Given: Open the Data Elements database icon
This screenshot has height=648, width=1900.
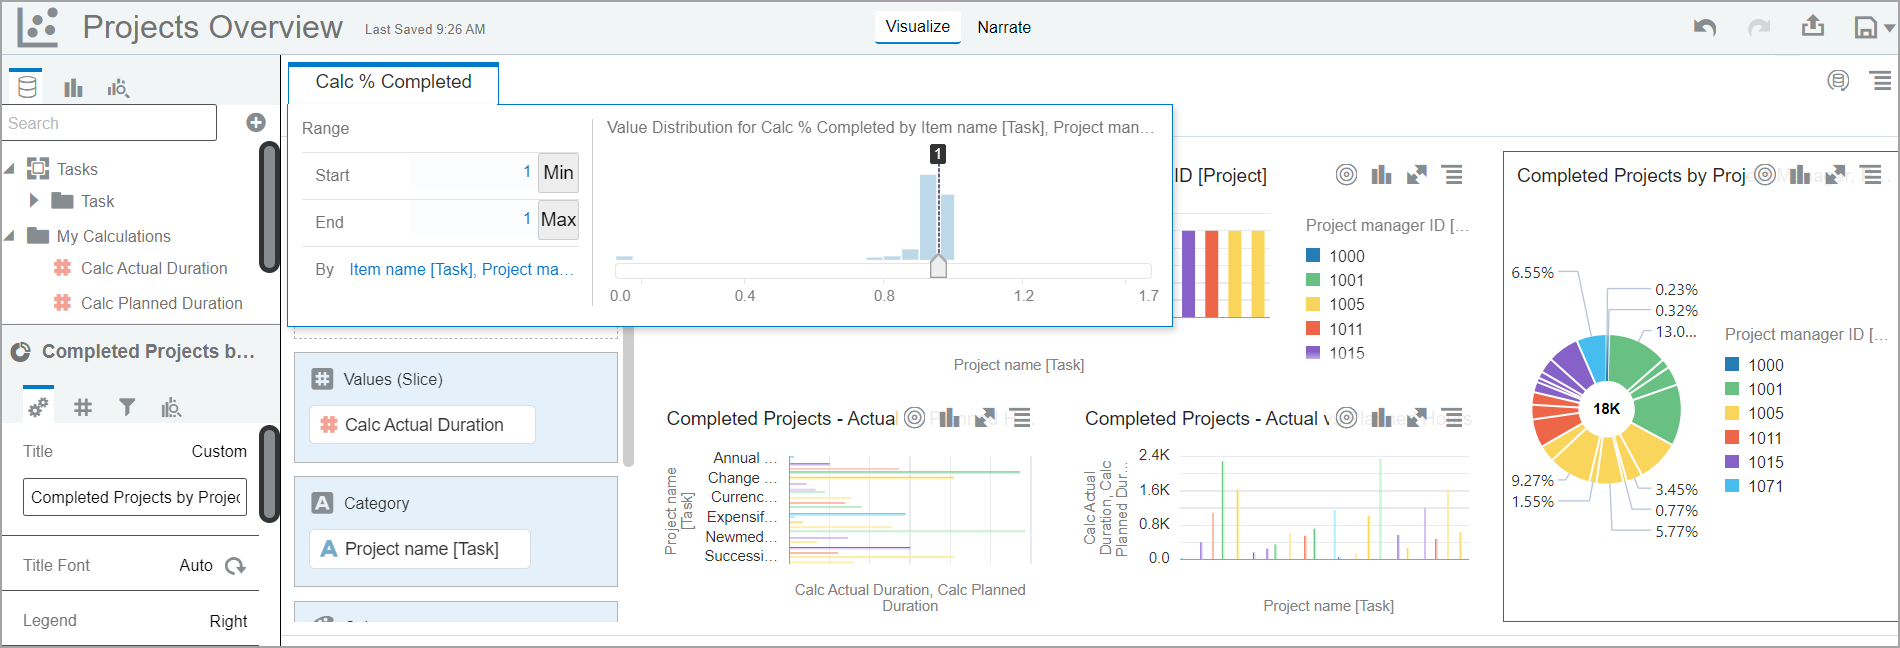Looking at the screenshot, I should tap(27, 87).
